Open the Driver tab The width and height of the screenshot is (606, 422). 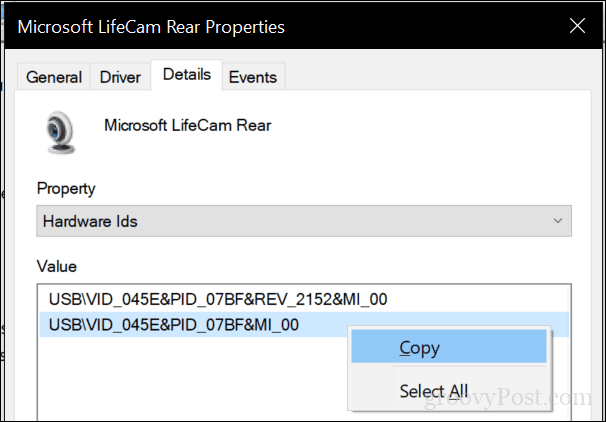[120, 77]
